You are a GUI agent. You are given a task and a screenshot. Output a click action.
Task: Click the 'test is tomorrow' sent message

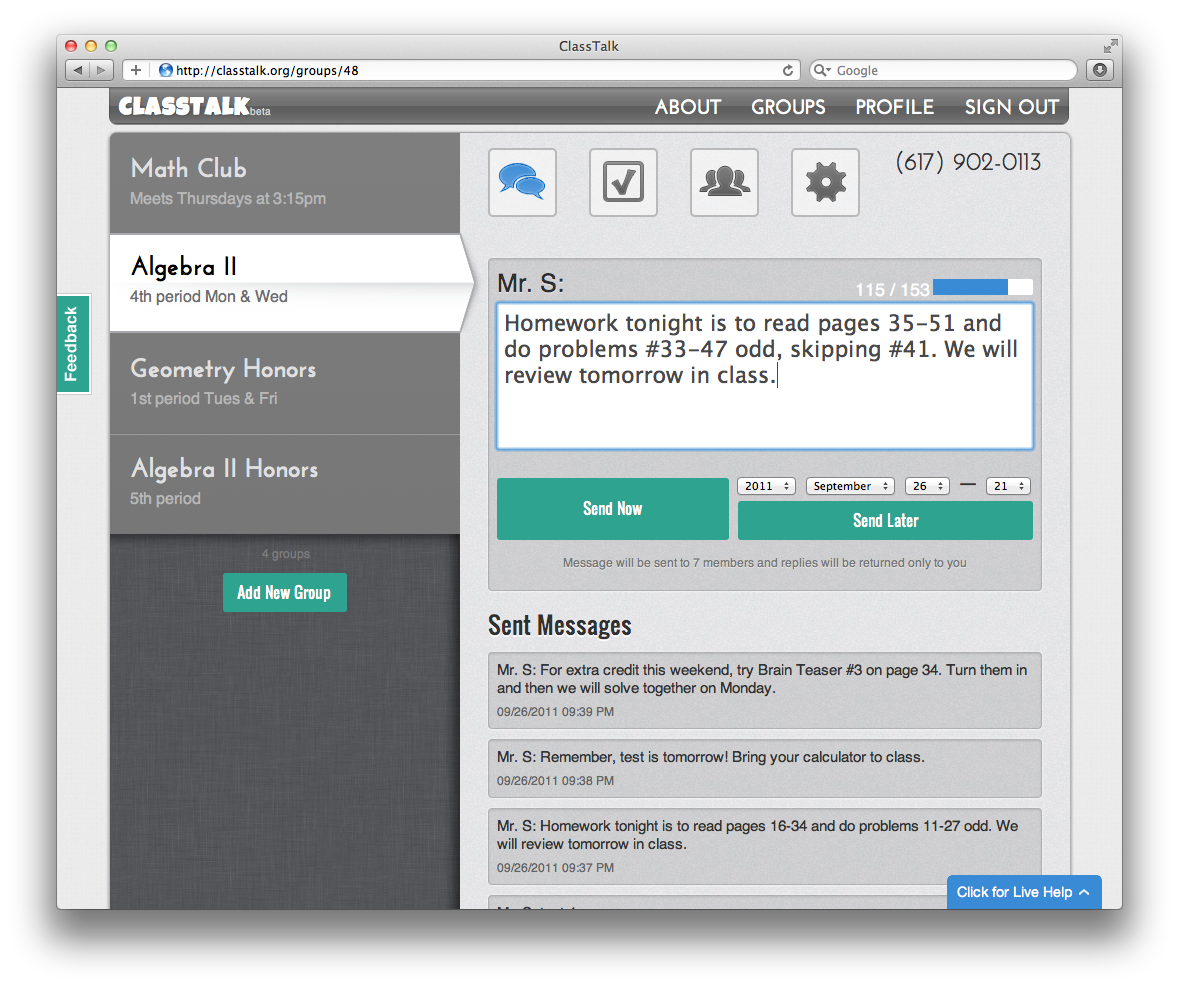click(x=765, y=768)
